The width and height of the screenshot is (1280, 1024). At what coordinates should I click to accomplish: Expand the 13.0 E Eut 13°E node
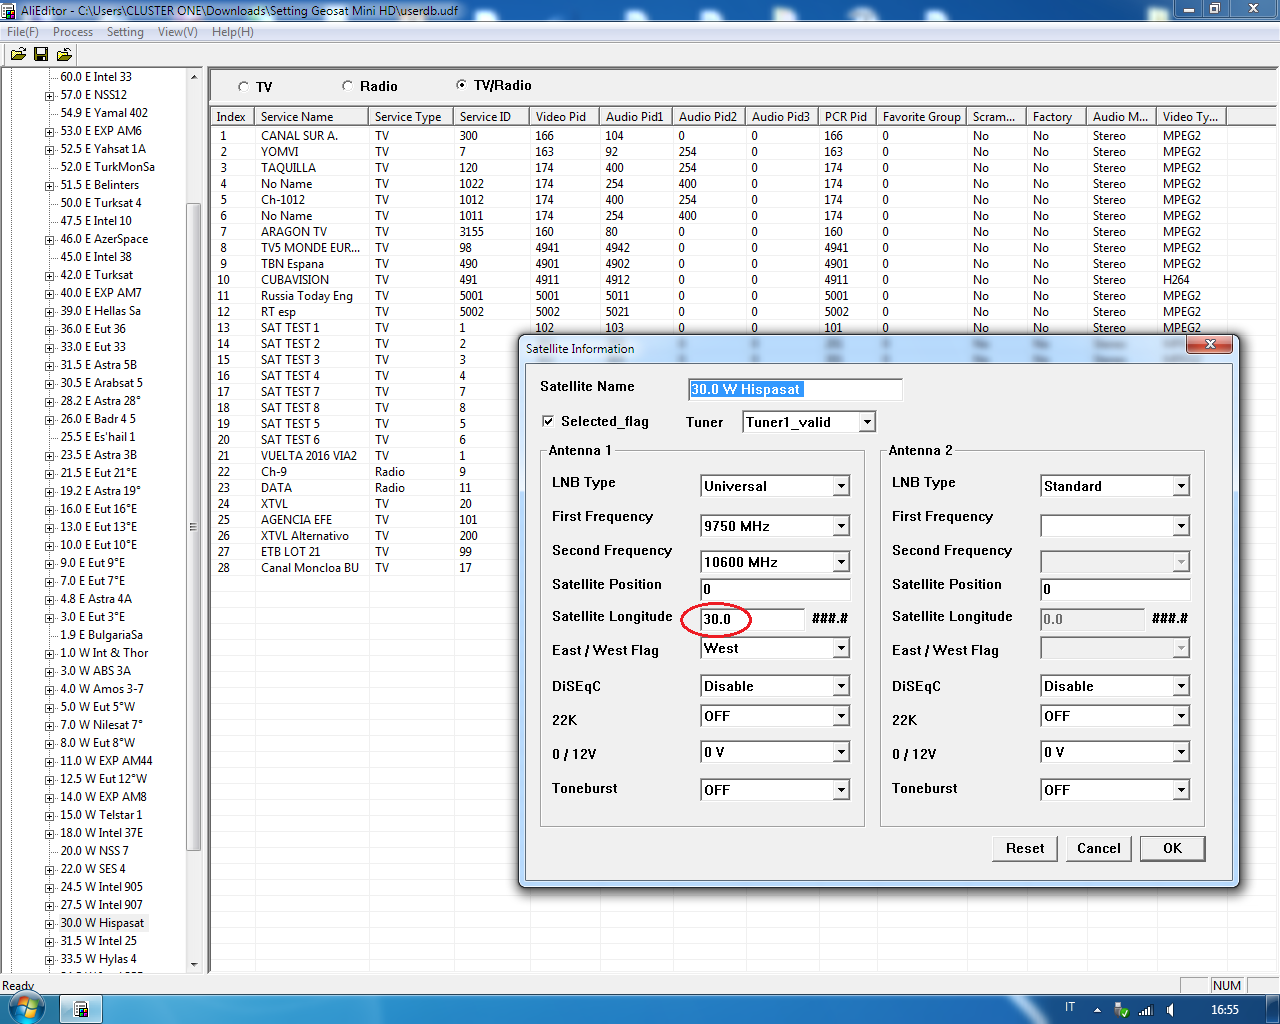50,528
